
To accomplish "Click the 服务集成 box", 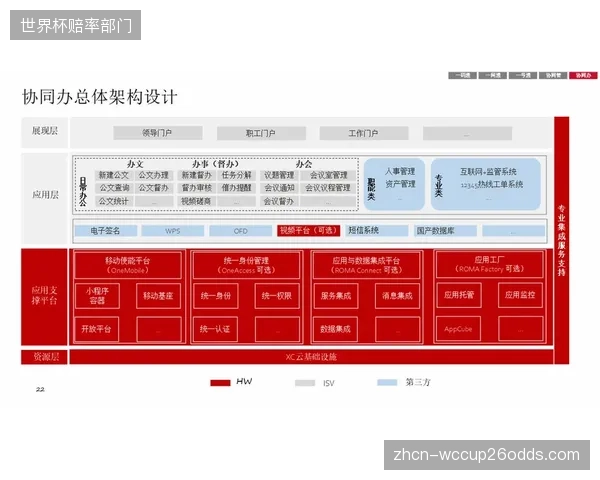I will (x=336, y=296).
